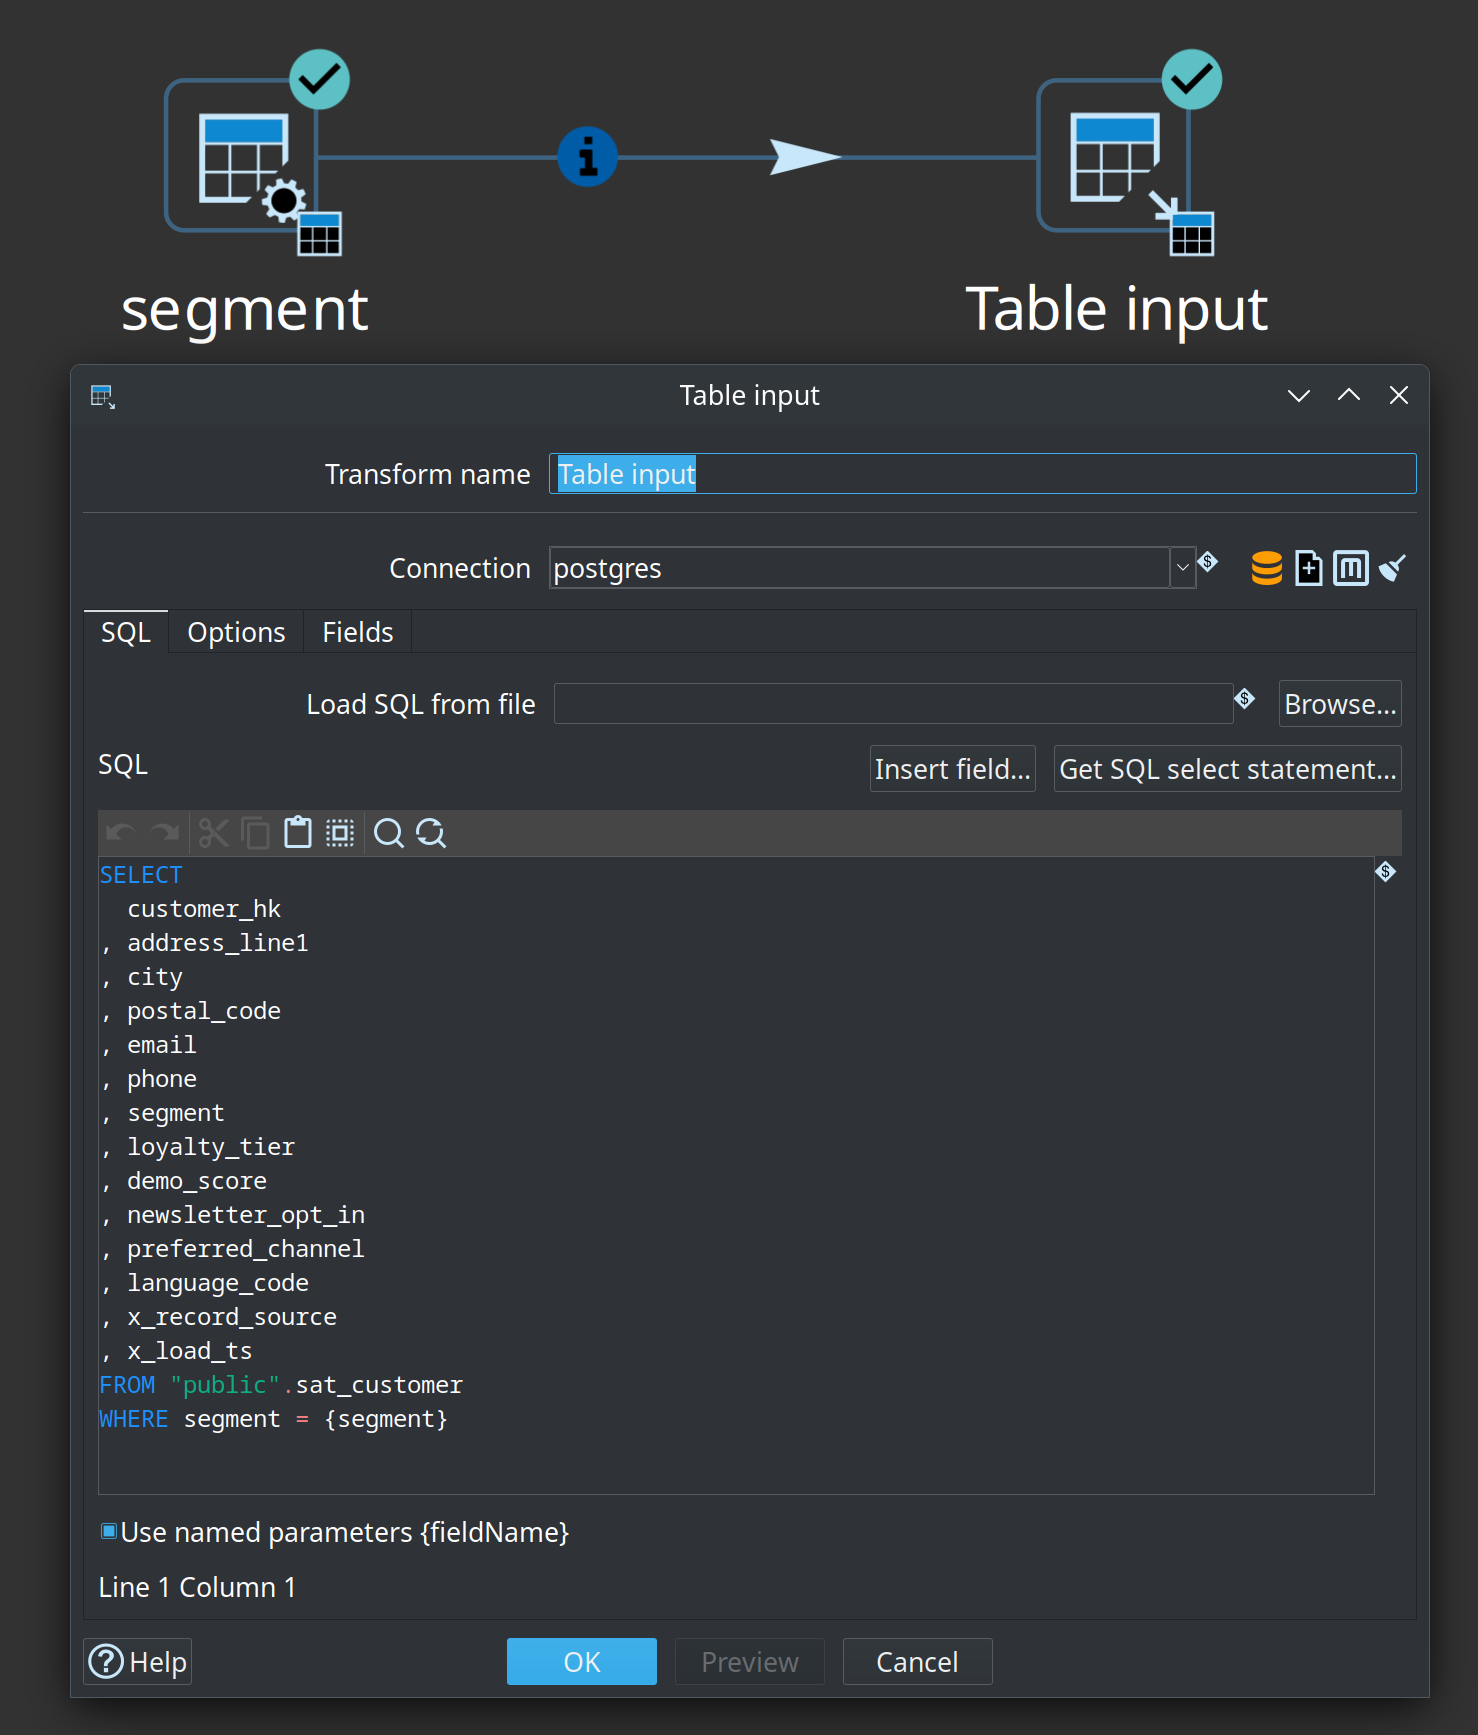Screen dimensions: 1478x1735
Task: Click the Browse... button
Action: click(1340, 704)
